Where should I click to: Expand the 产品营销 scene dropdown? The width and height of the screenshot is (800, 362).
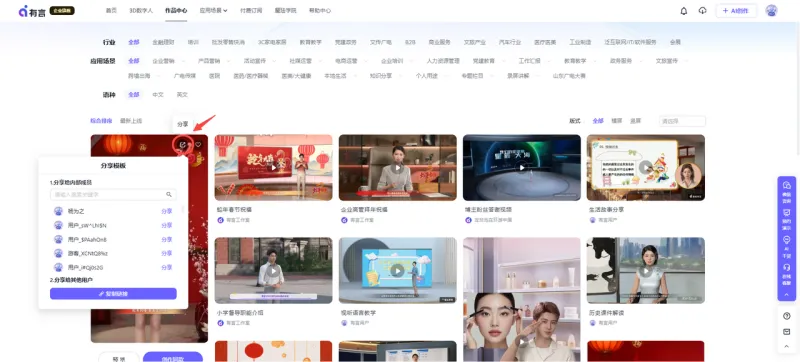tap(228, 61)
